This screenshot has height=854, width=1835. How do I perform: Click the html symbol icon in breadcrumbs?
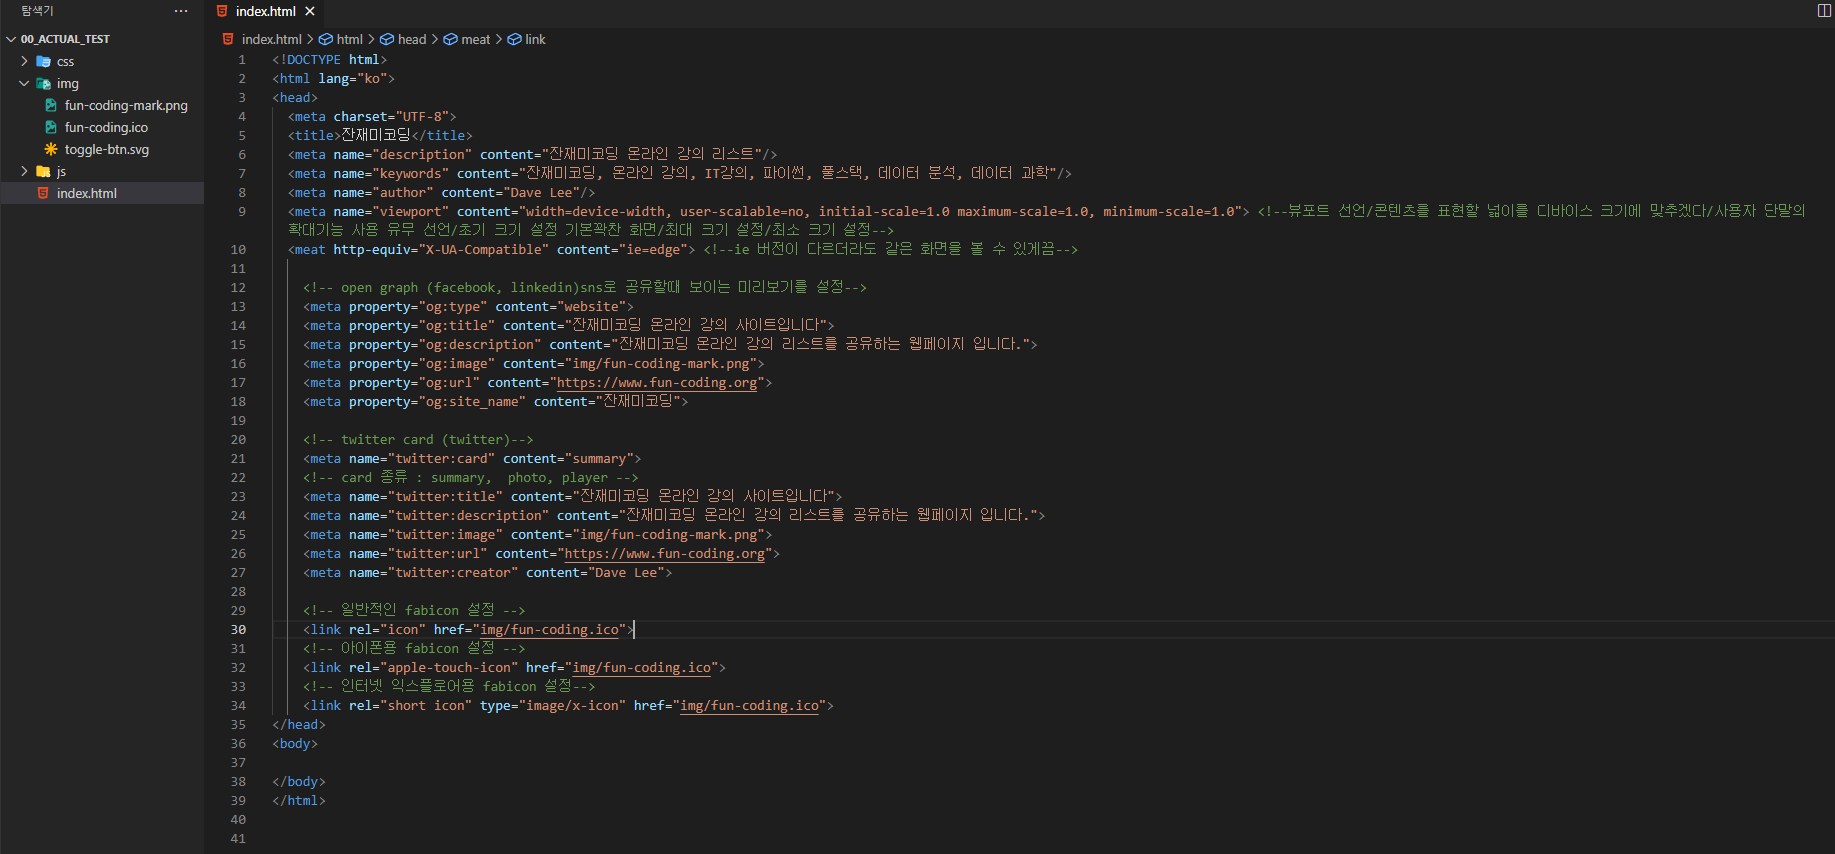pyautogui.click(x=326, y=39)
